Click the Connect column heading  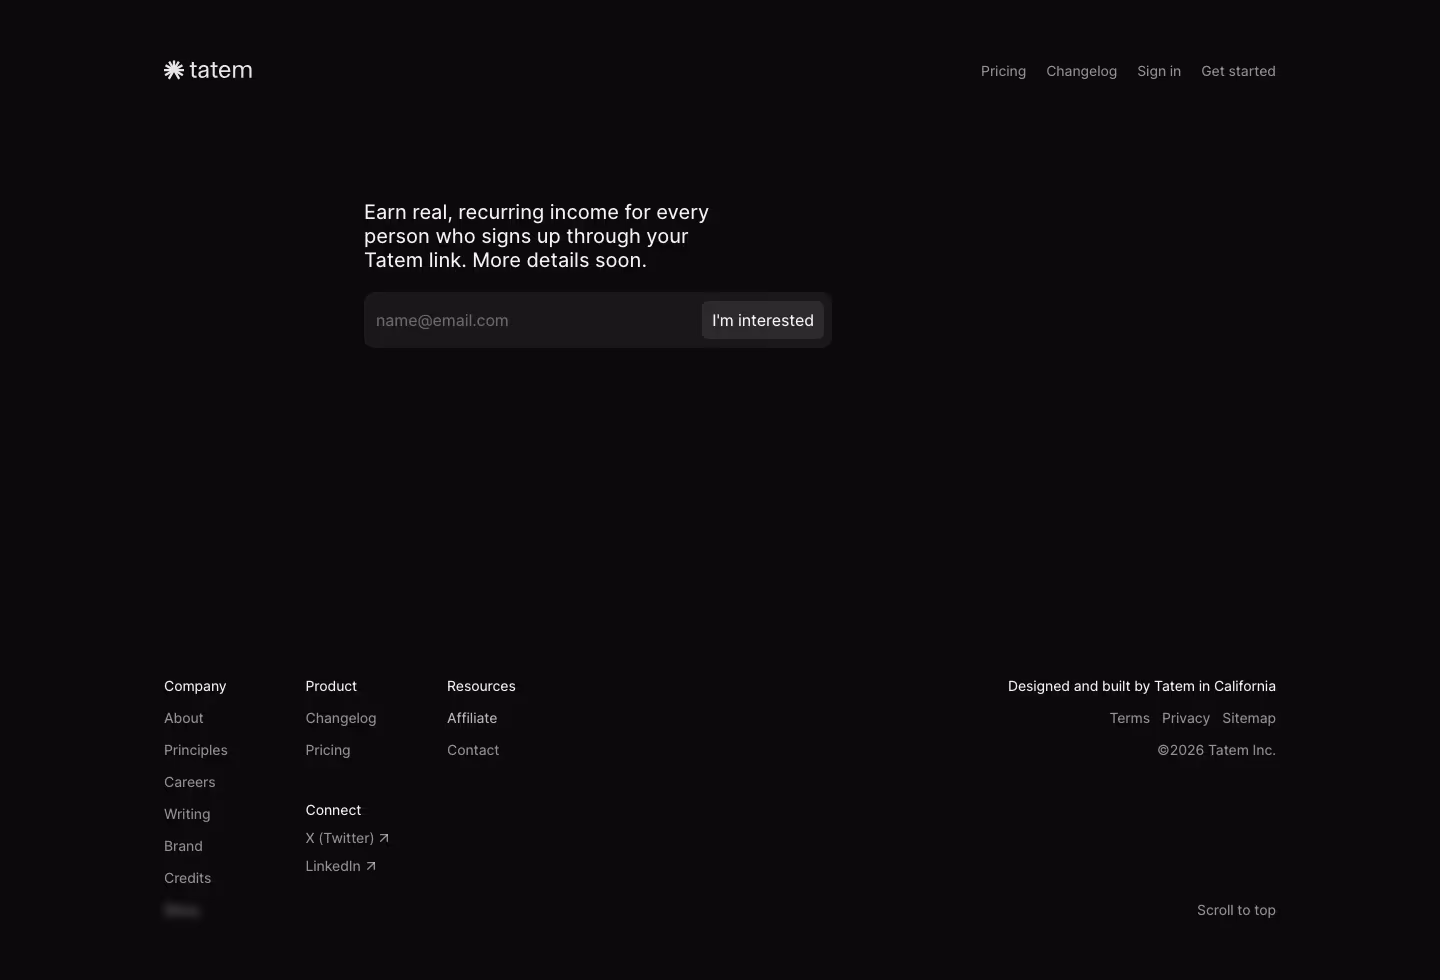(333, 810)
